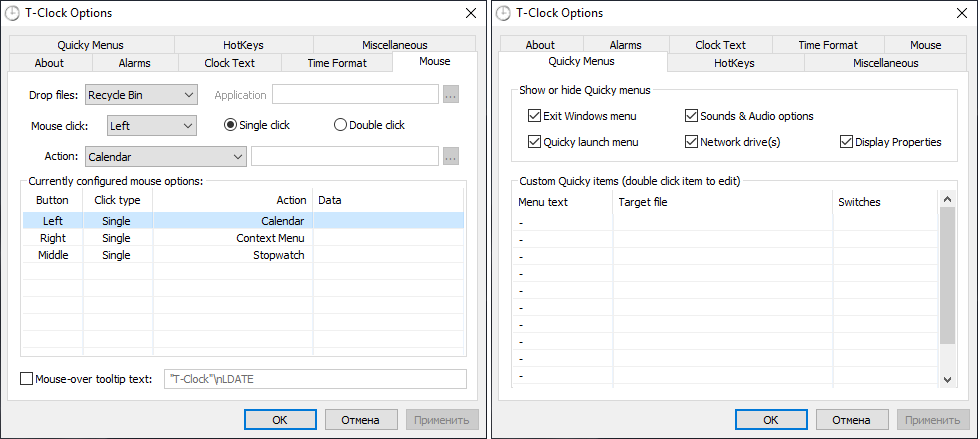Enable Mouse-over tooltip text checkbox
Image resolution: width=980 pixels, height=439 pixels.
click(26, 379)
